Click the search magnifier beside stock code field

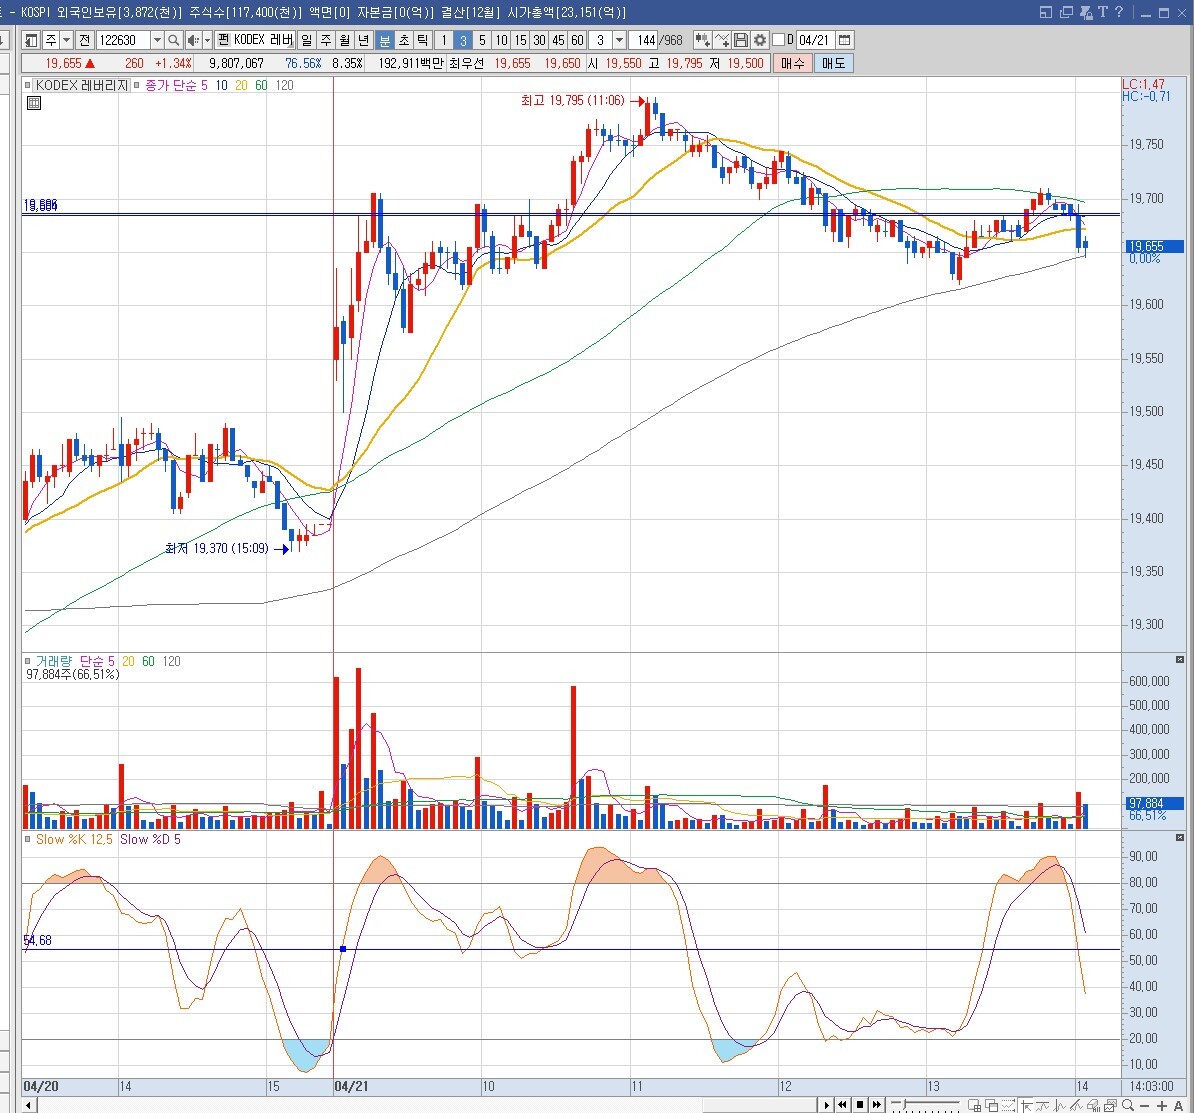pos(174,40)
